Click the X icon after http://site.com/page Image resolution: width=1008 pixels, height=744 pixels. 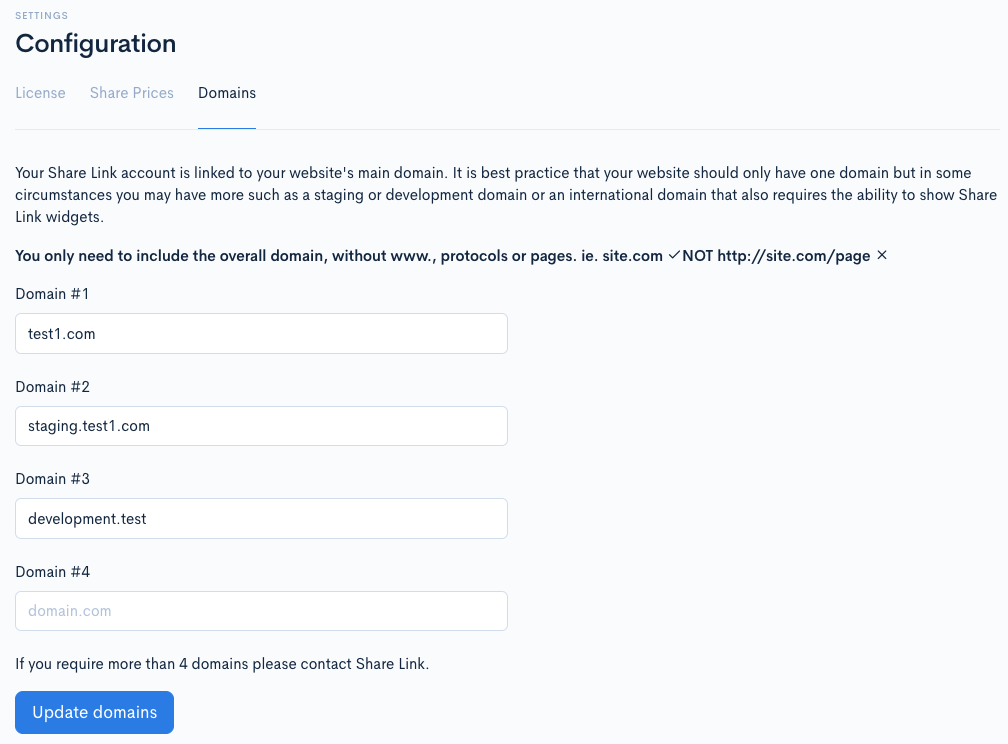(881, 255)
